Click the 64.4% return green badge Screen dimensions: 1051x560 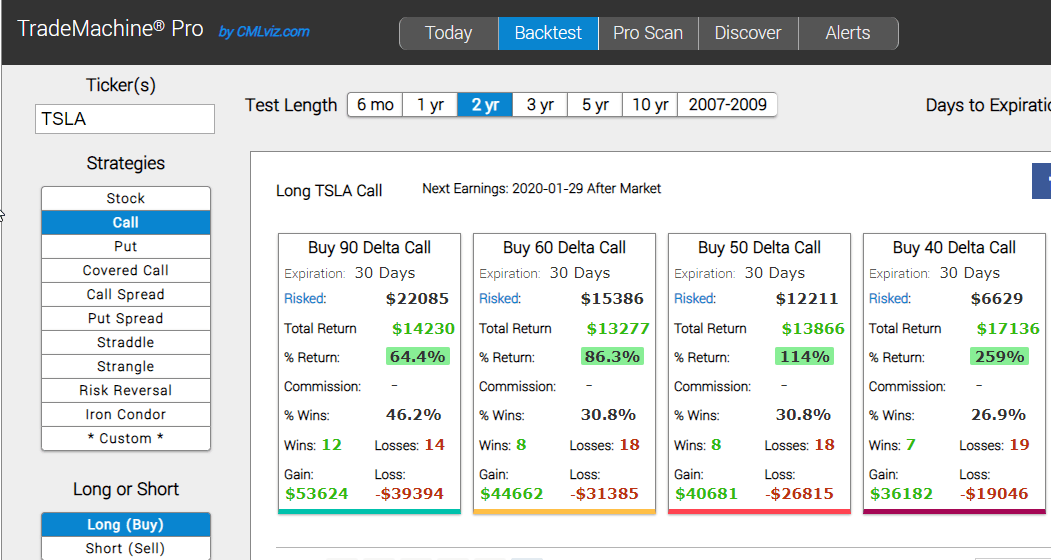click(x=417, y=356)
